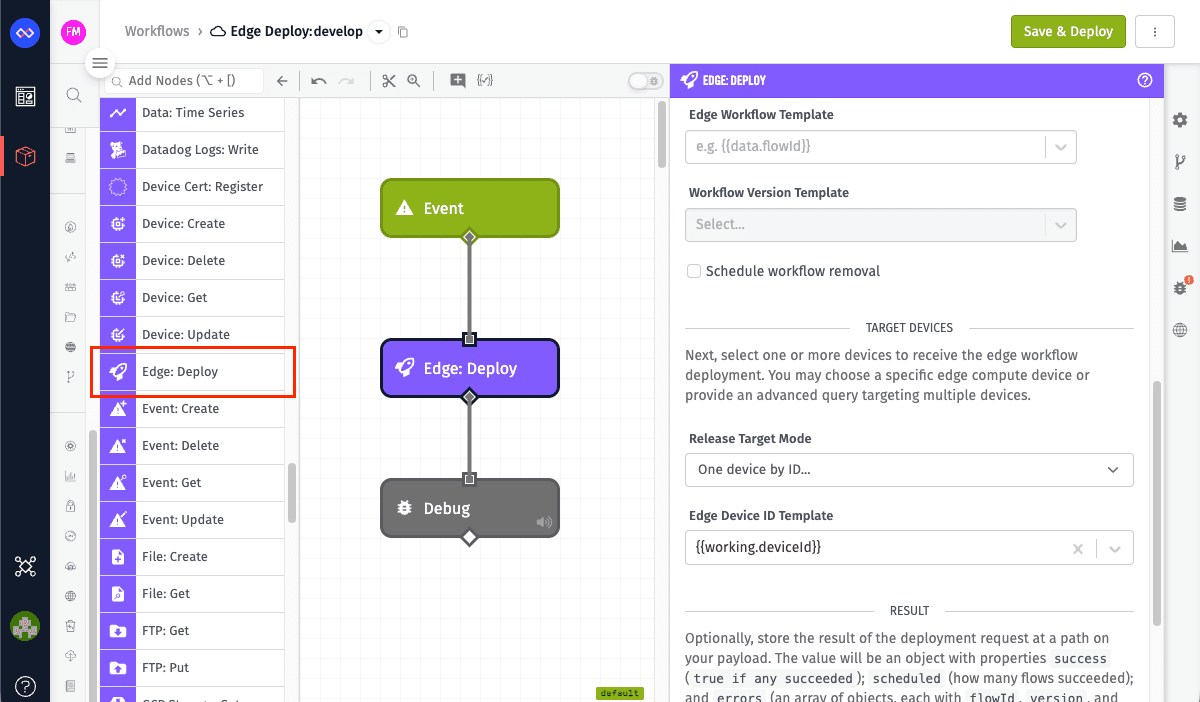The height and width of the screenshot is (702, 1200).
Task: Select Data: Time Series in palette
Action: click(192, 113)
